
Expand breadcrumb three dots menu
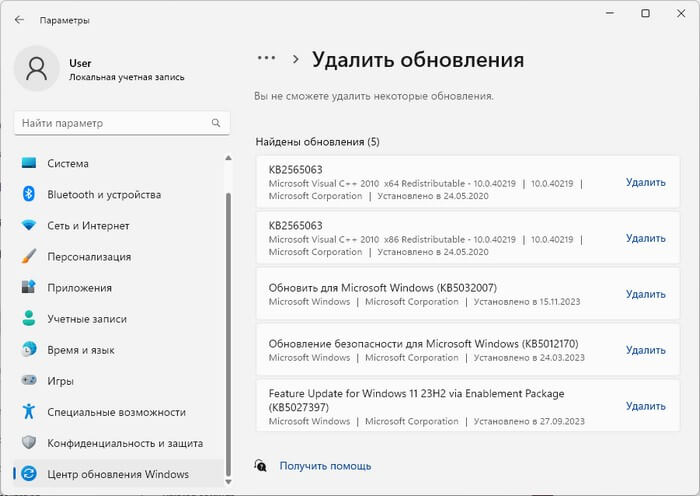click(x=266, y=59)
